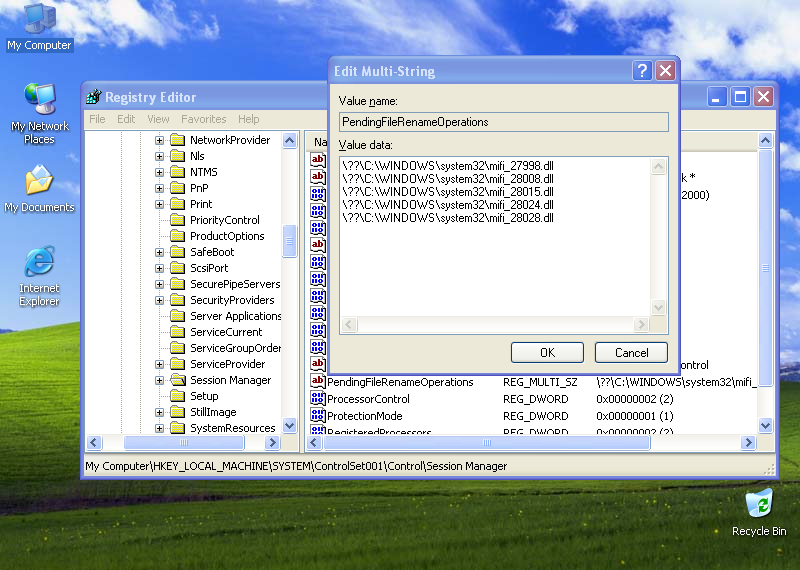Click the Value name field
The width and height of the screenshot is (800, 570).
(504, 122)
